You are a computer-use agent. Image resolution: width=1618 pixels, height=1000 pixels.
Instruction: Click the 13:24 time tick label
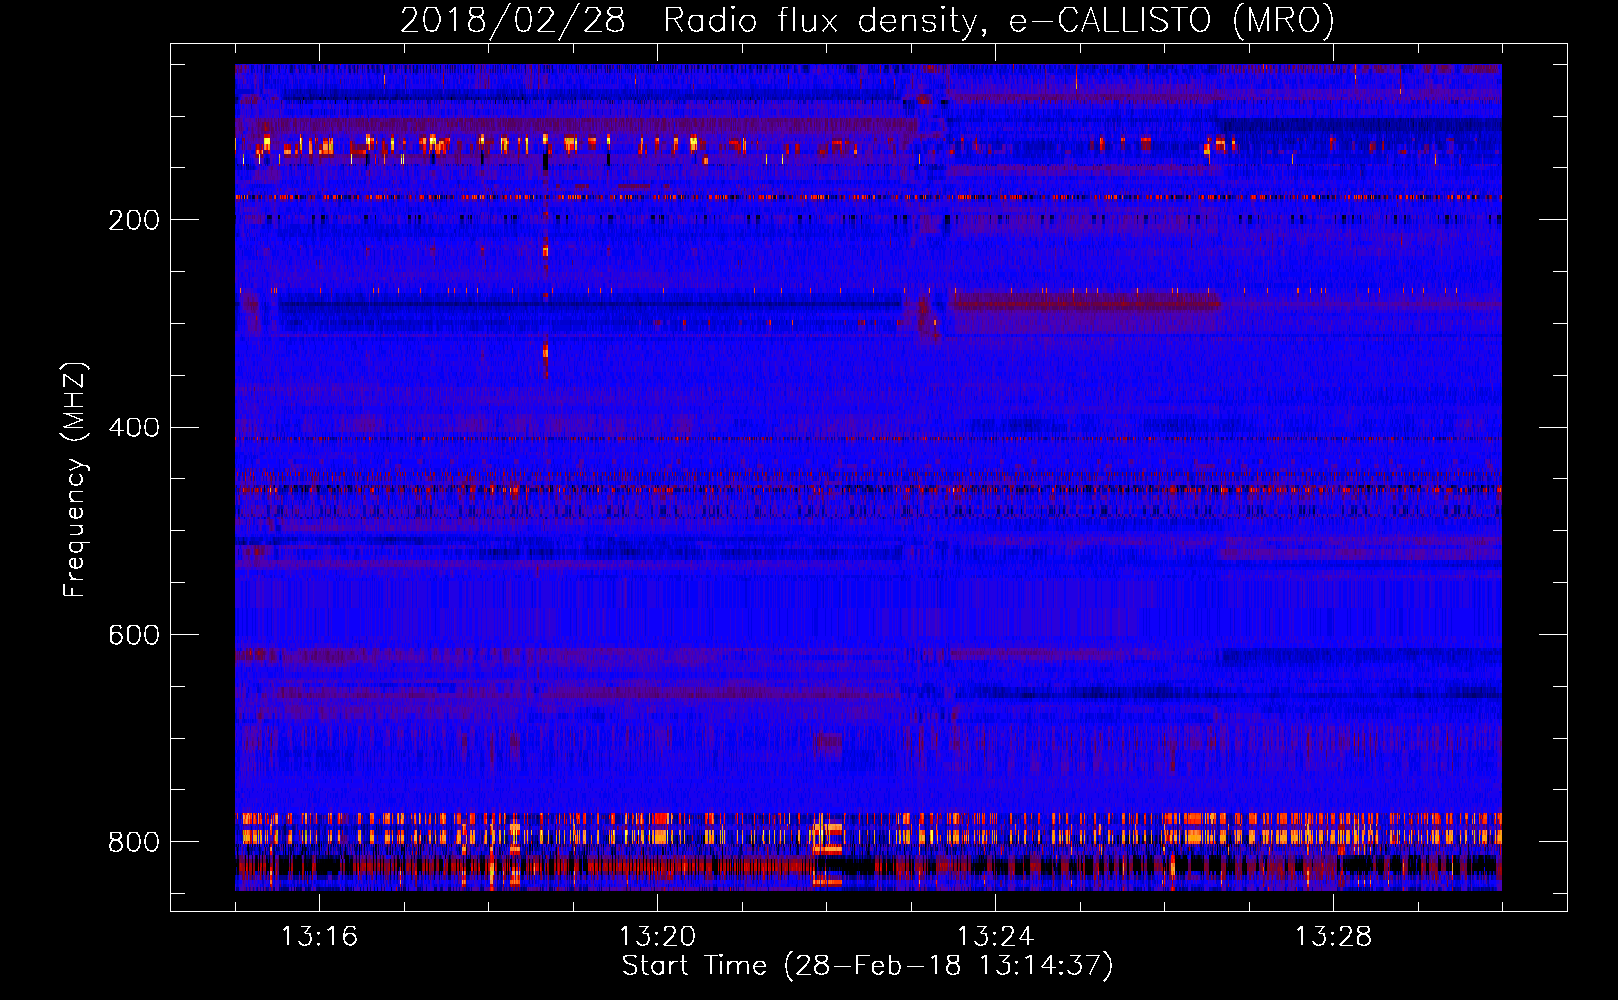[x=995, y=937]
